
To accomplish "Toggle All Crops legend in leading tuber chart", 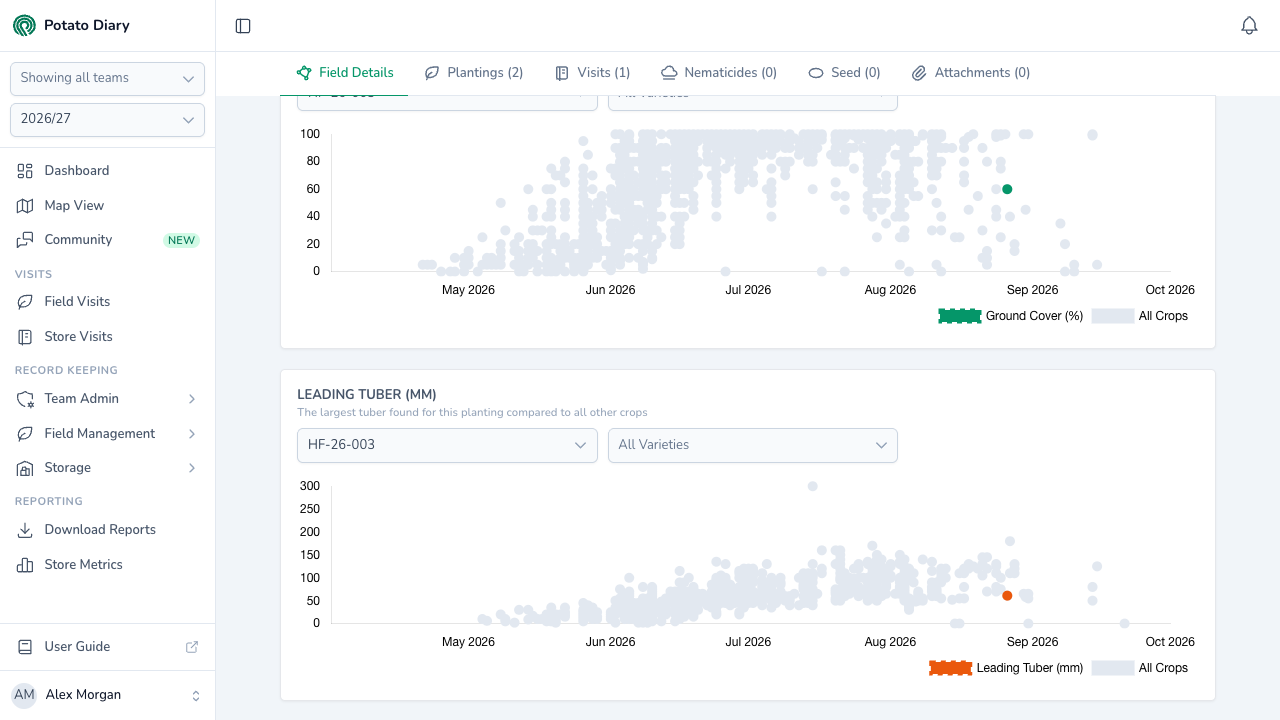I will click(x=1140, y=668).
